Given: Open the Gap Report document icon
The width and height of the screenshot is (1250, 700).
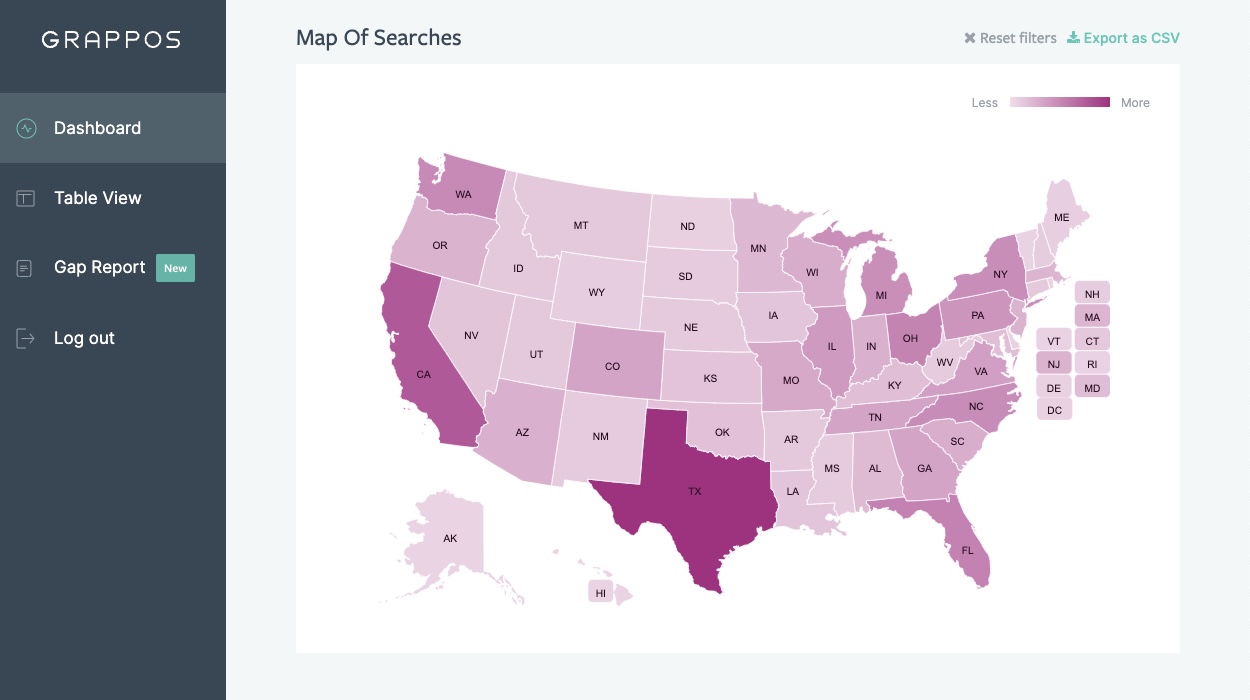Looking at the screenshot, I should (x=24, y=268).
